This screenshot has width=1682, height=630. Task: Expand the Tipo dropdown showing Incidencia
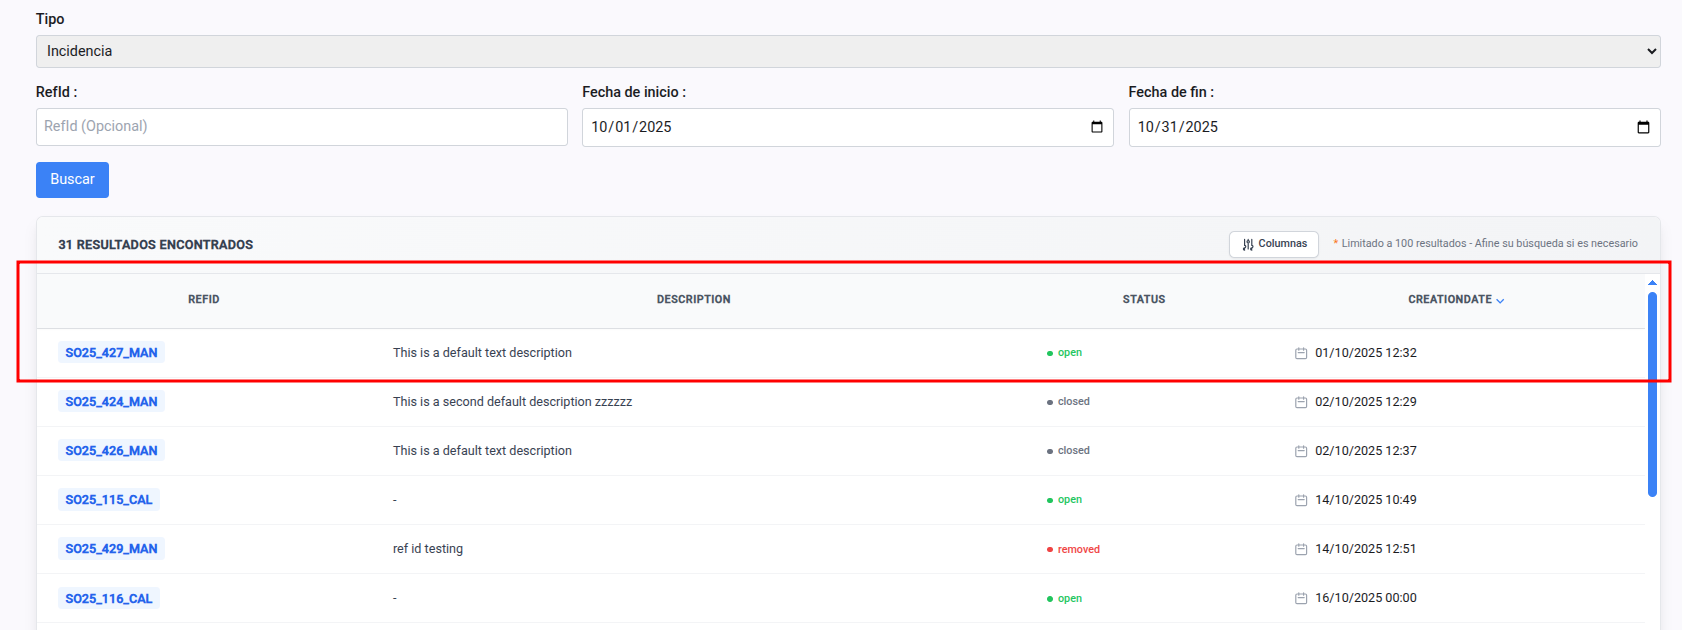pyautogui.click(x=847, y=51)
